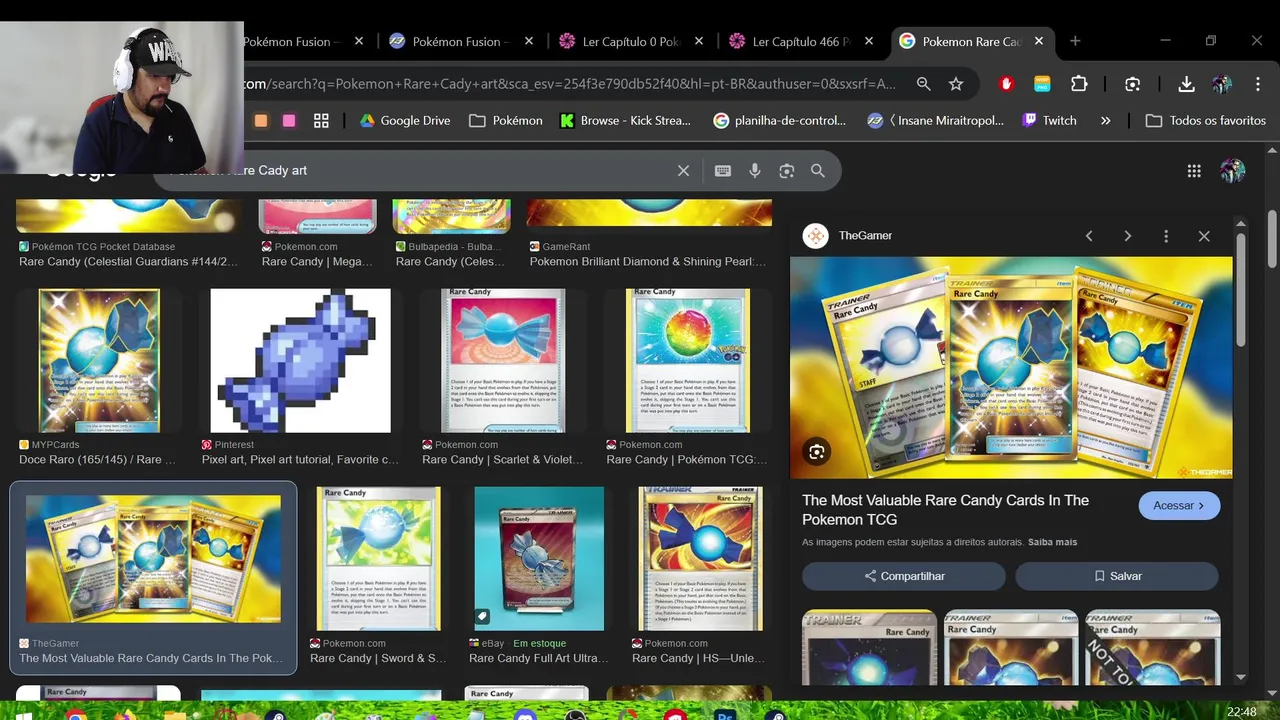This screenshot has height=720, width=1280.
Task: Open preview panel more options menu
Action: click(1166, 236)
